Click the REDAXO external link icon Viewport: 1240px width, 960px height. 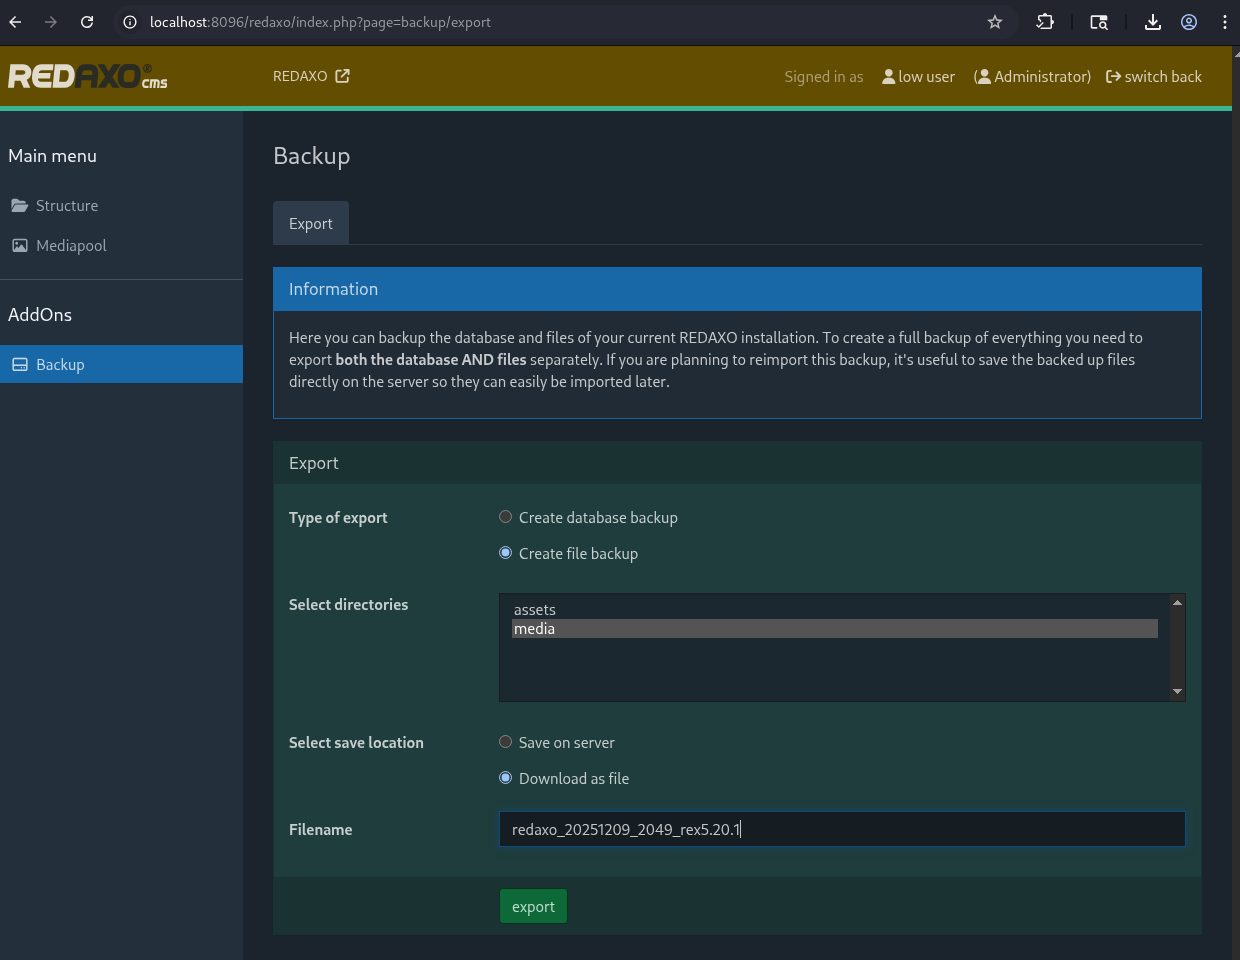(x=342, y=76)
